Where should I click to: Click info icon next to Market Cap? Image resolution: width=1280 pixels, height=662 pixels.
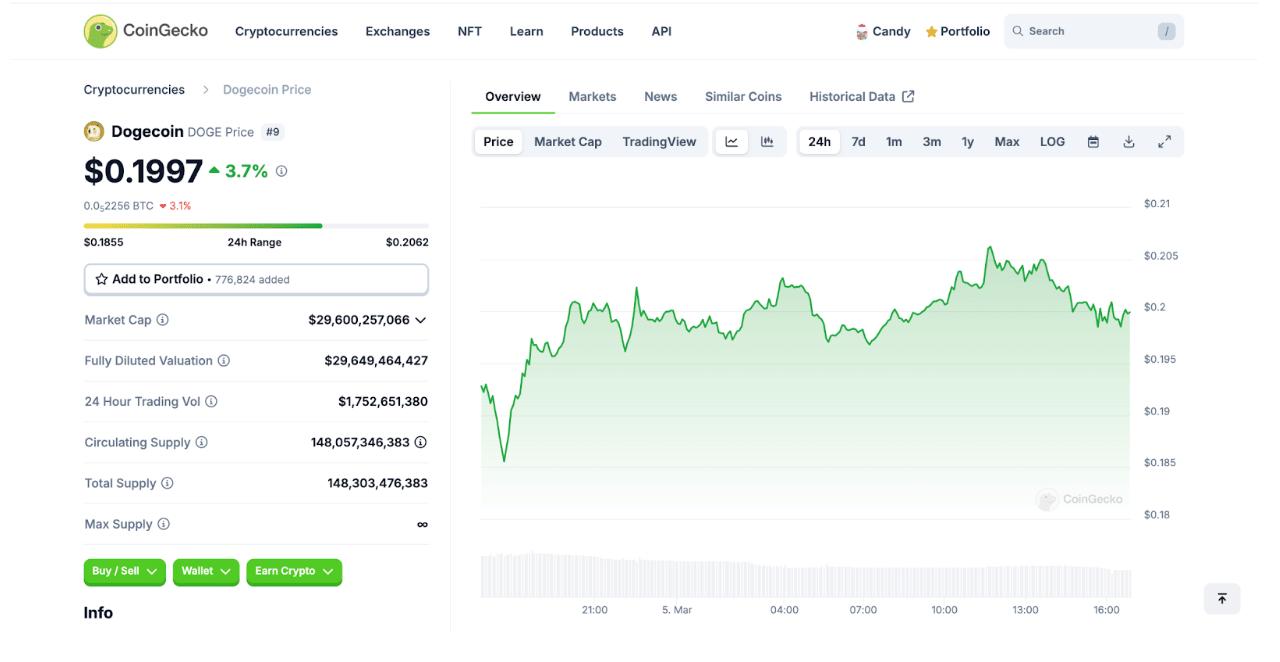163,320
